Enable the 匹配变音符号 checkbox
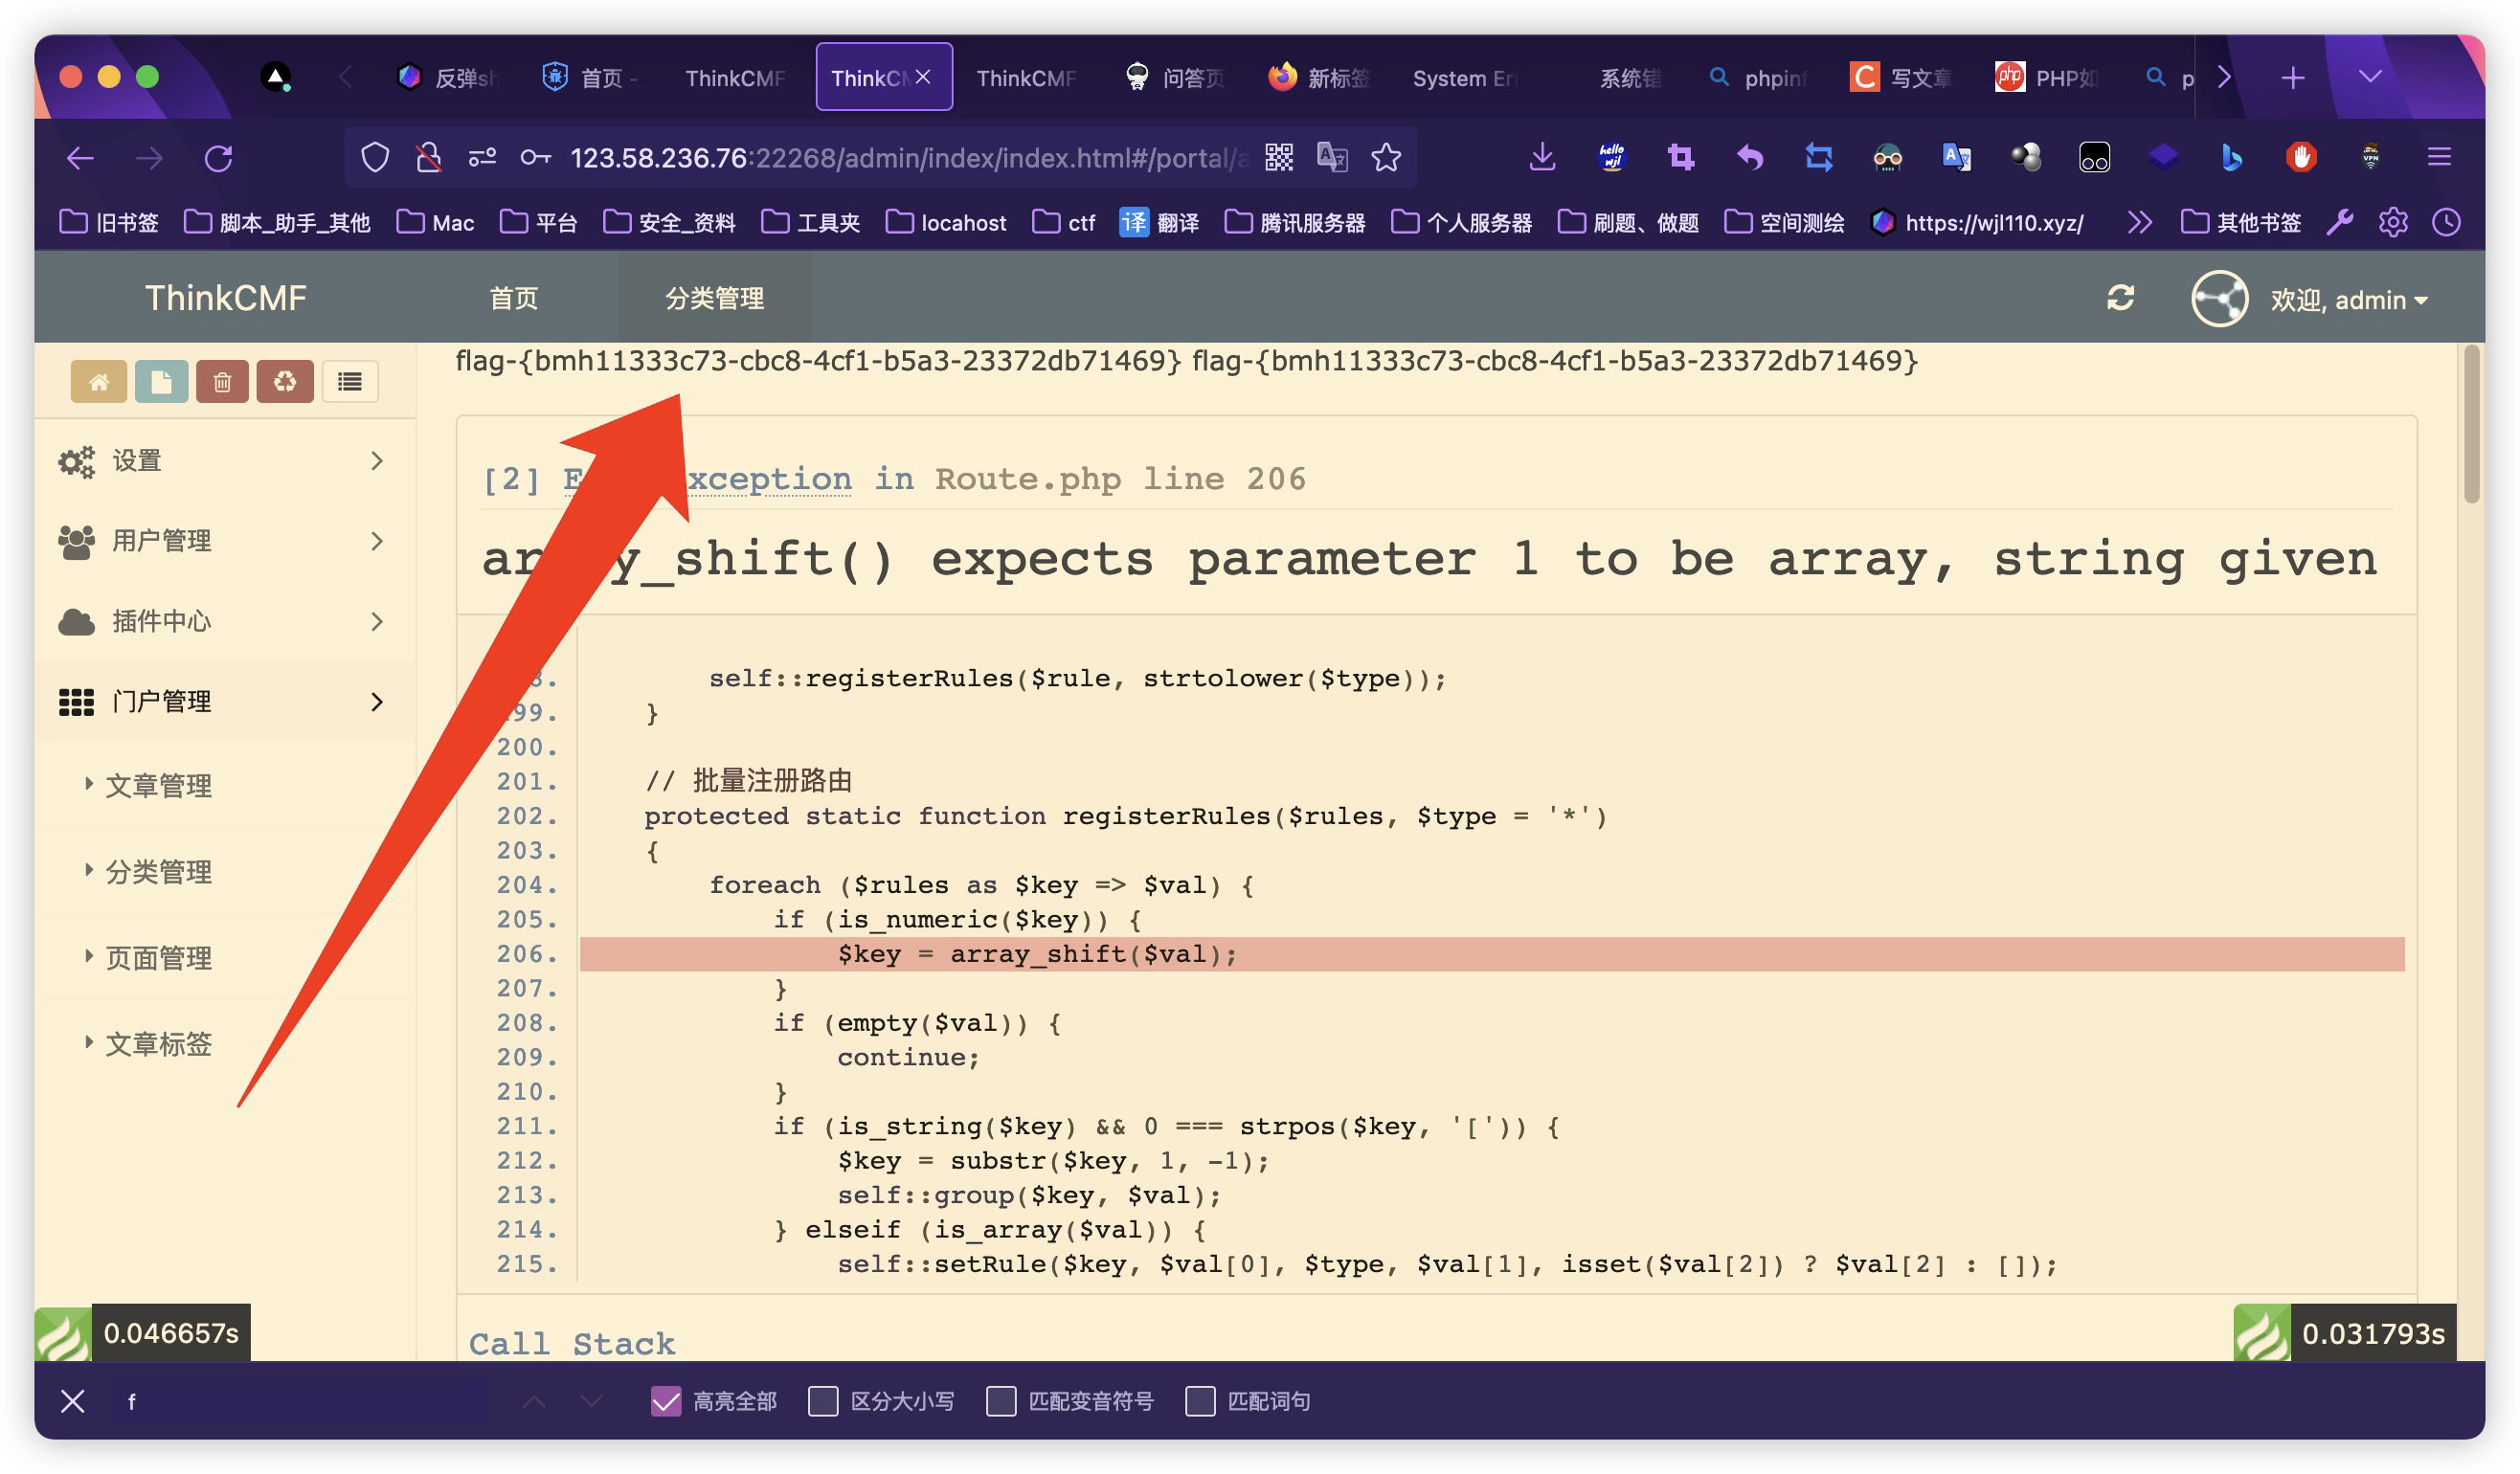The image size is (2520, 1474). click(x=1001, y=1401)
